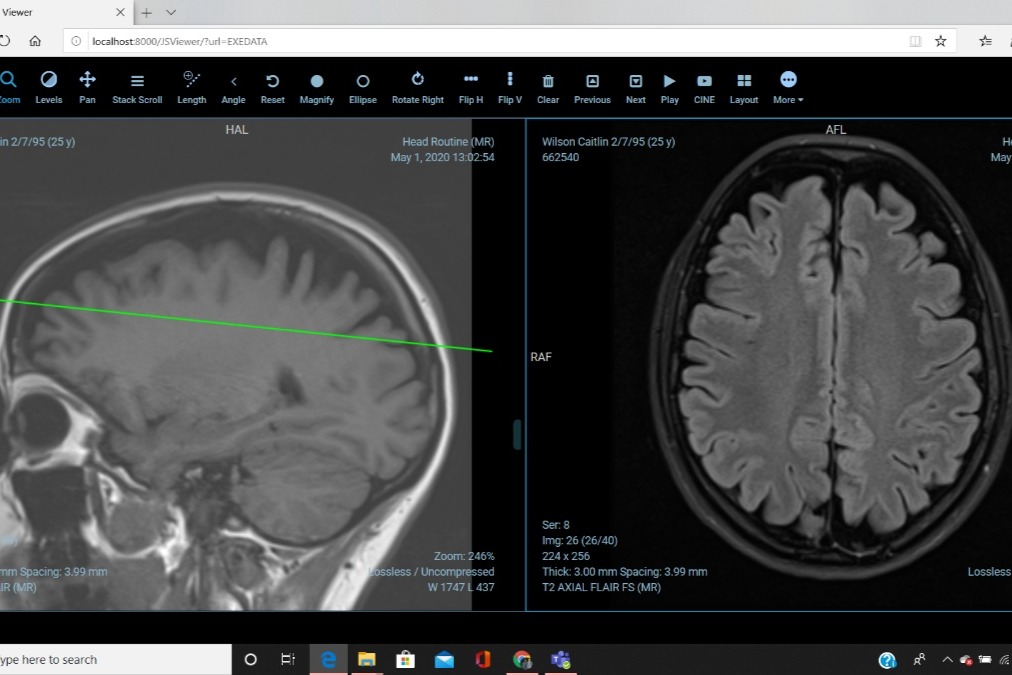Toggle Flip H on the image
This screenshot has width=1012, height=675.
click(471, 87)
